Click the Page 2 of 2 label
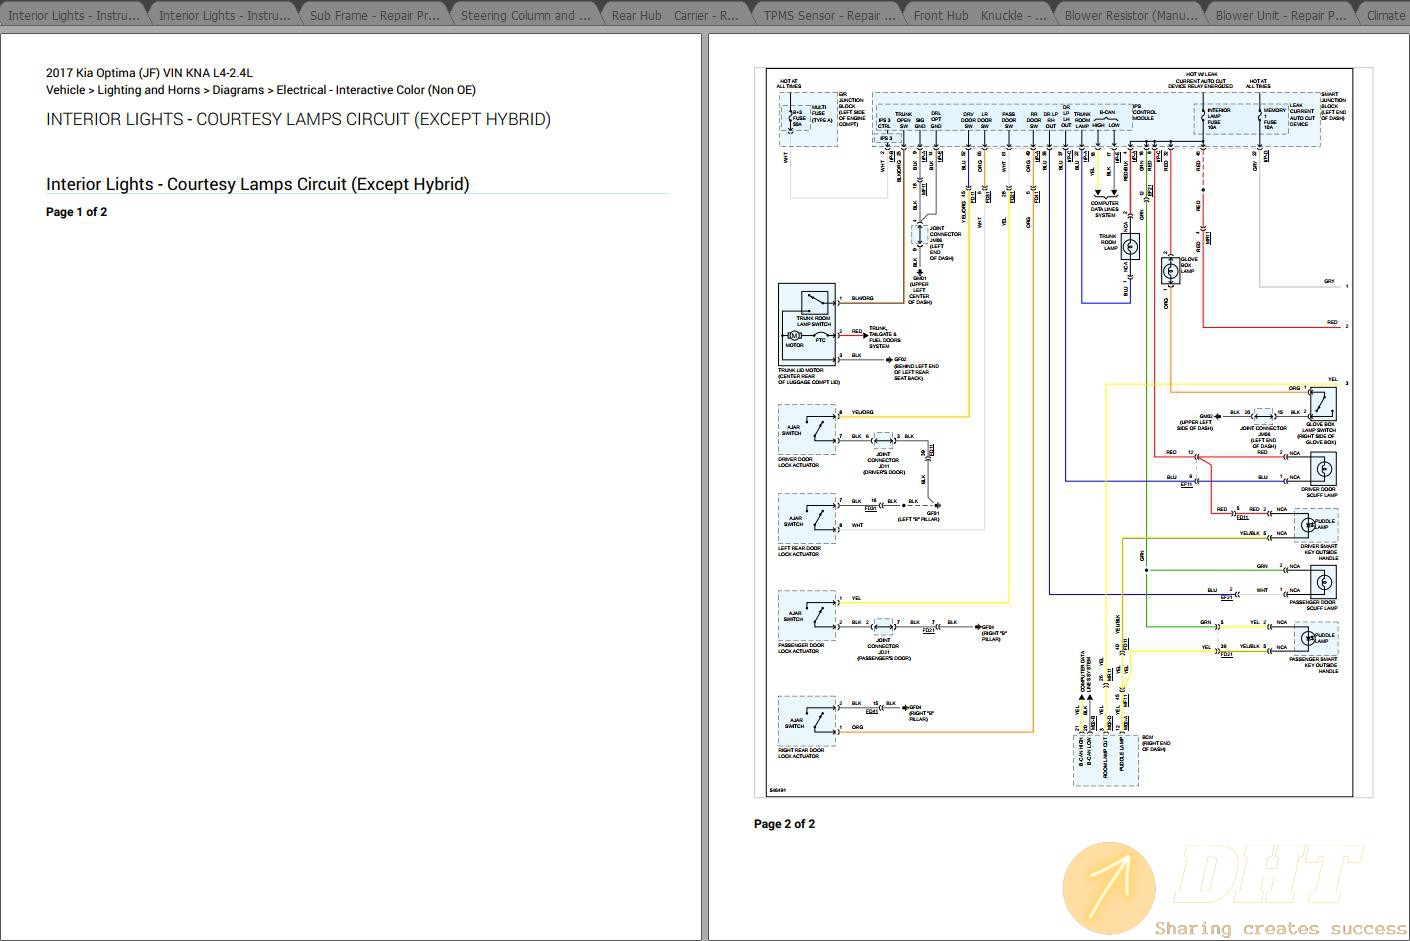The height and width of the screenshot is (941, 1410). click(784, 824)
